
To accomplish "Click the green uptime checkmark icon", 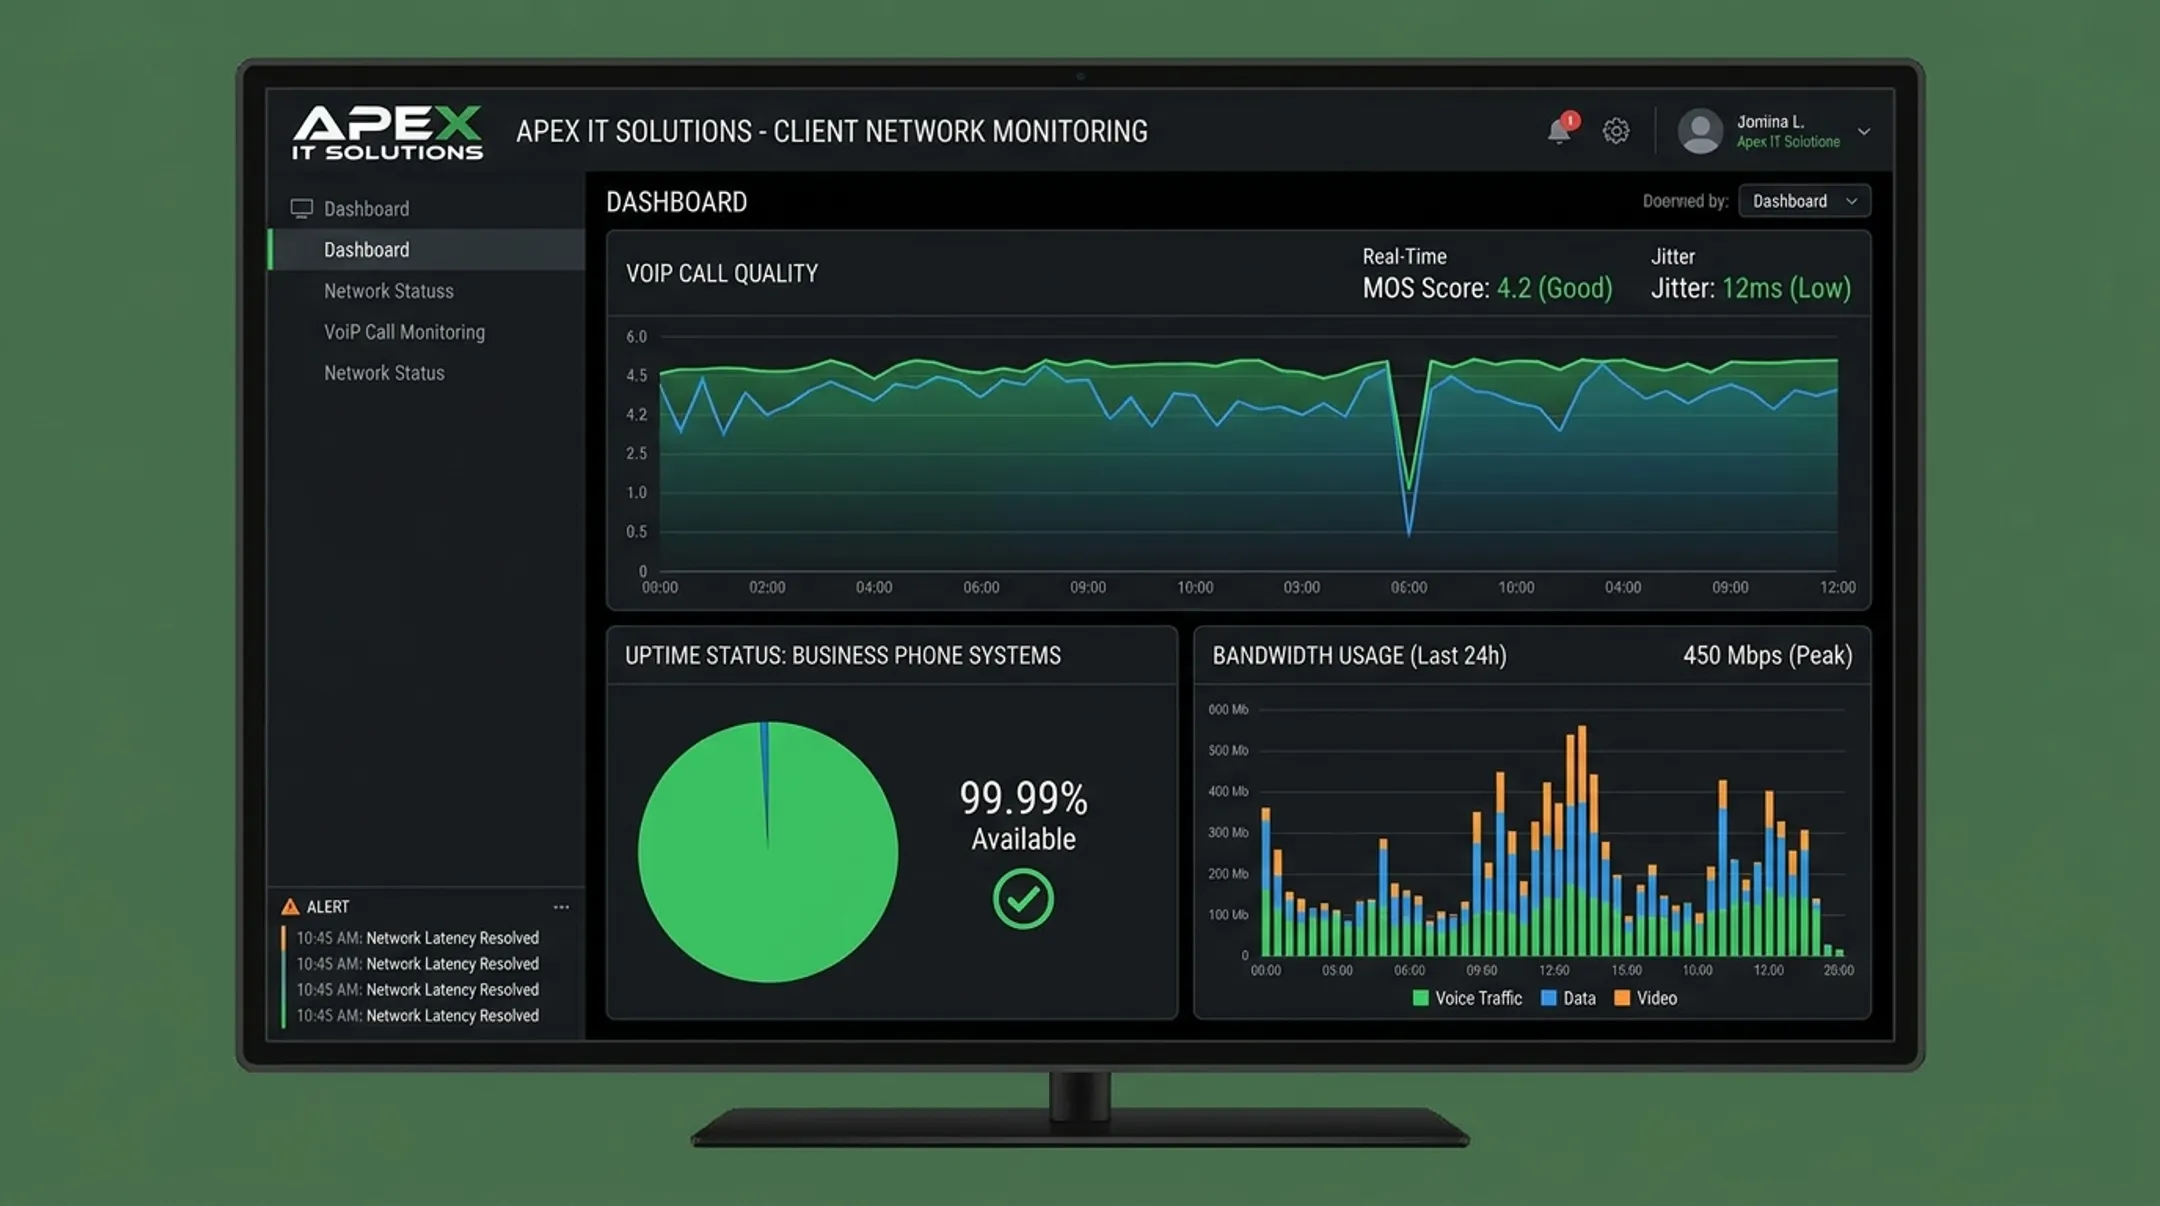I will pos(1023,899).
